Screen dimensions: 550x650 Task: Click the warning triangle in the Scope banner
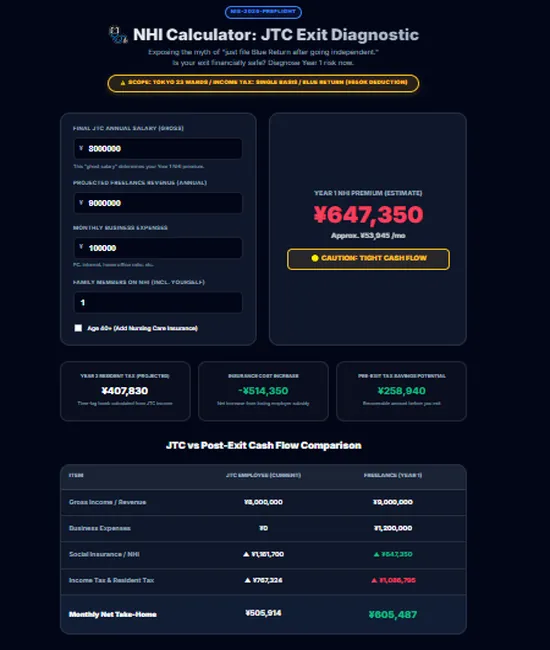123,83
